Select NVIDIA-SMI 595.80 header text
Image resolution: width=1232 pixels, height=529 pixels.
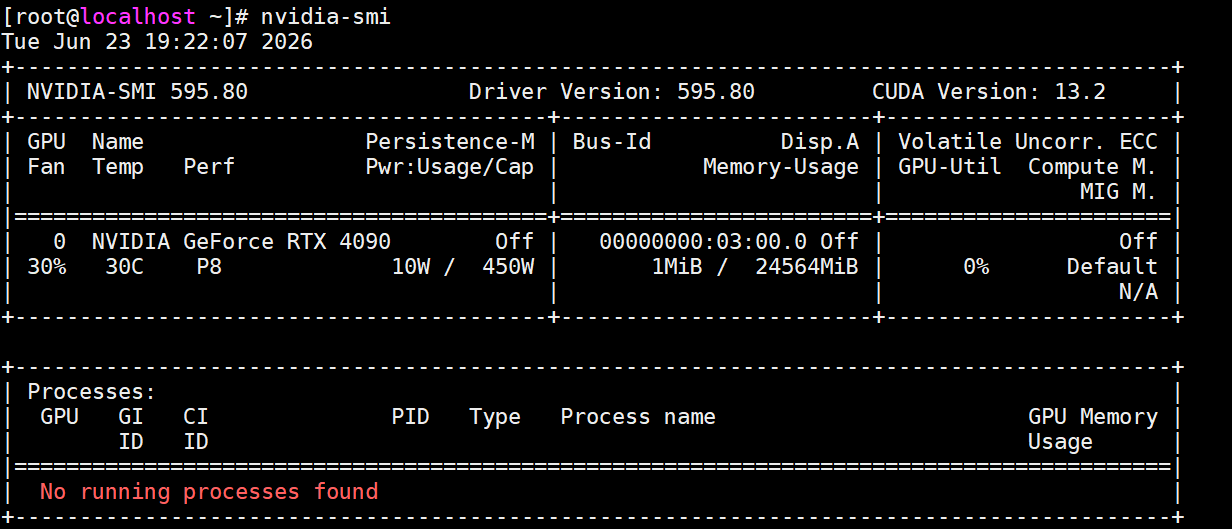pos(137,92)
